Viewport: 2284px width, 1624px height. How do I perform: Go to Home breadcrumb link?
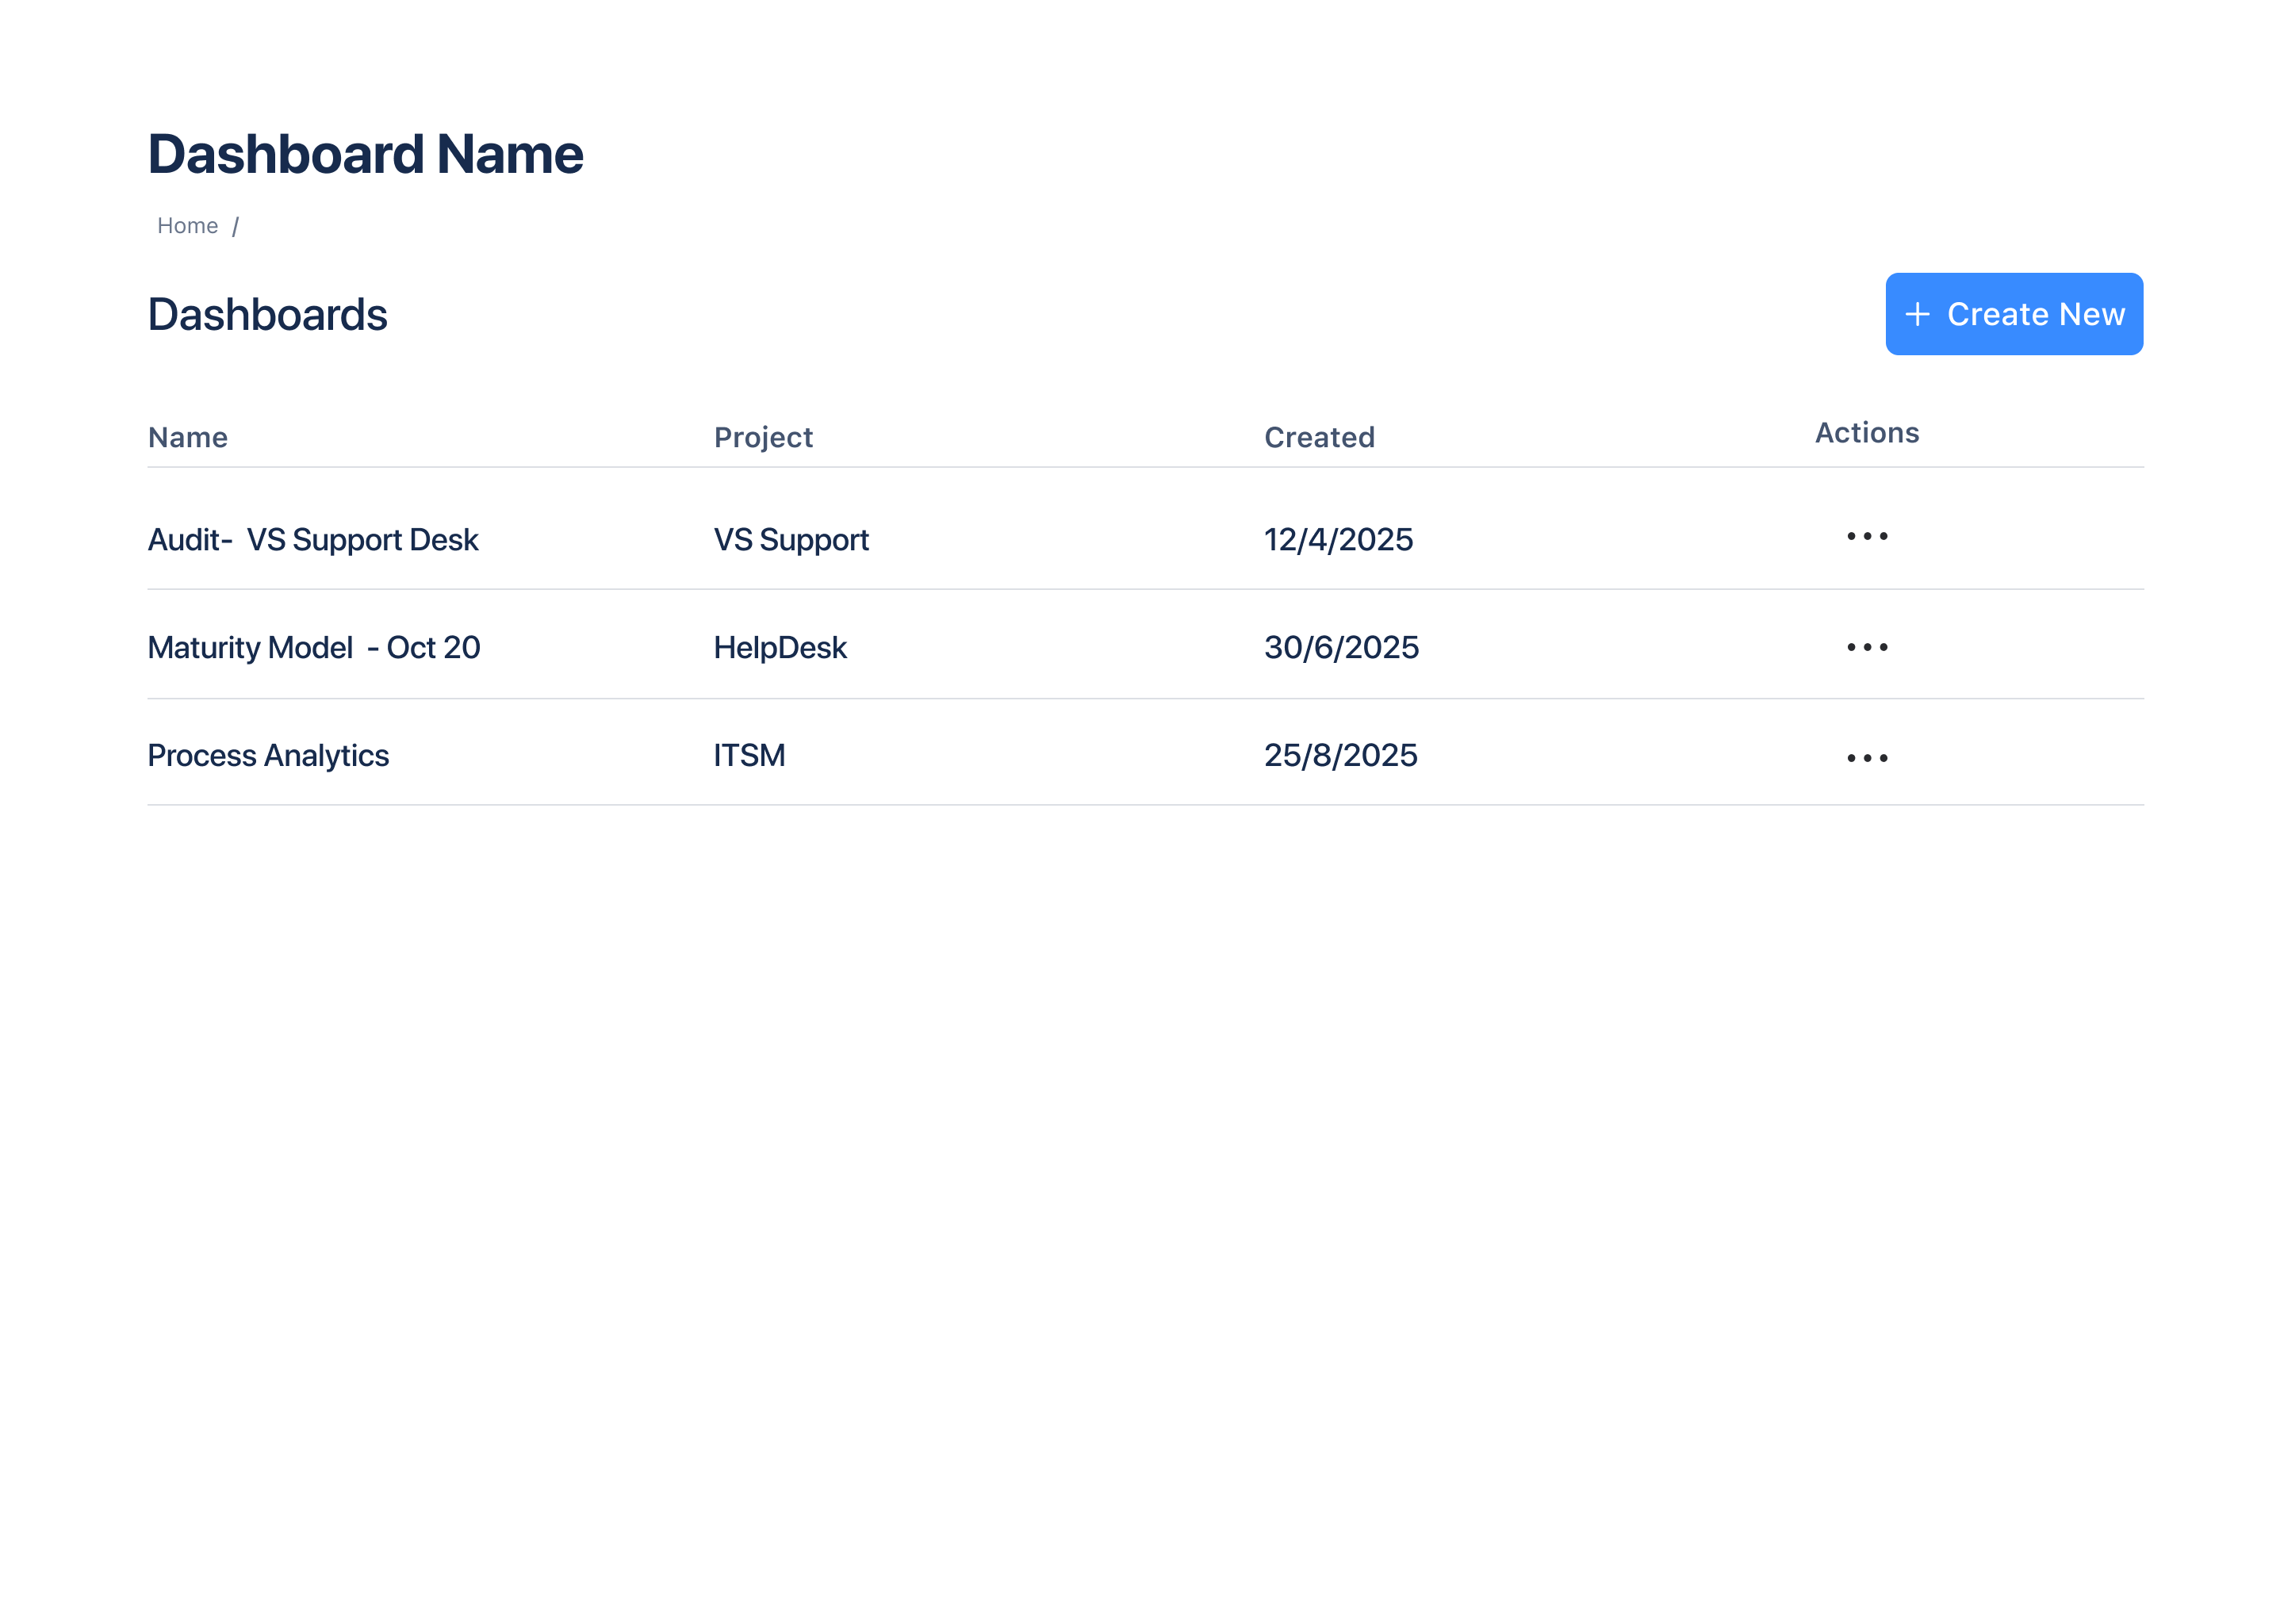click(187, 226)
